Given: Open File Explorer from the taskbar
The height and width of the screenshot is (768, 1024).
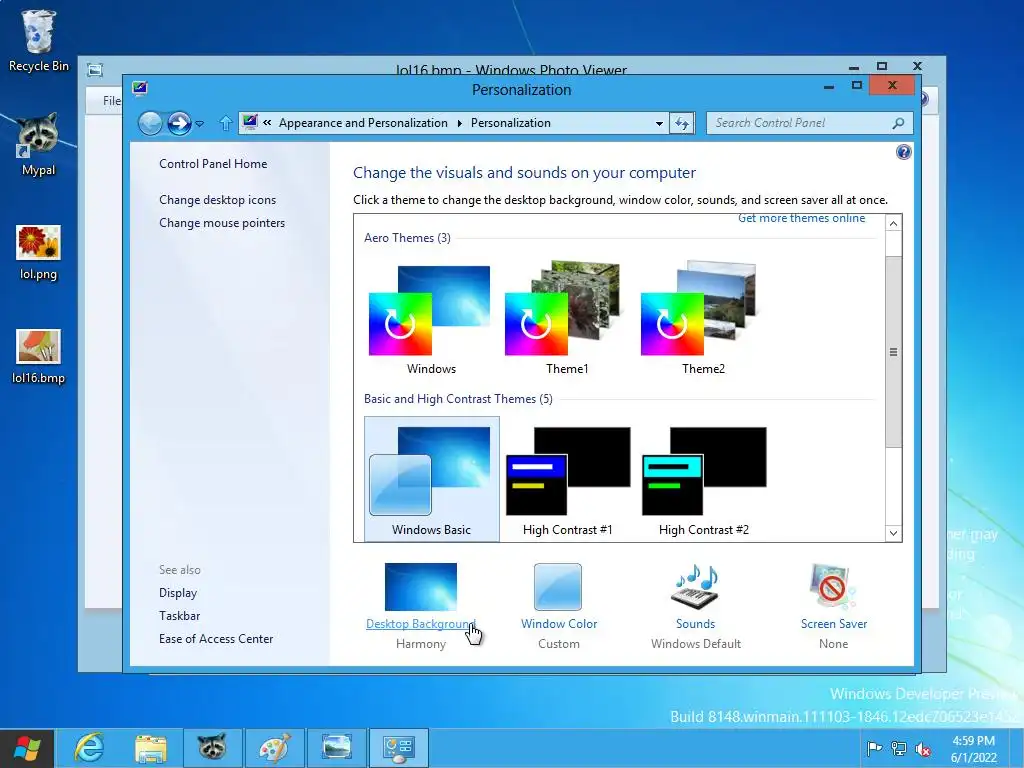Looking at the screenshot, I should [x=150, y=748].
